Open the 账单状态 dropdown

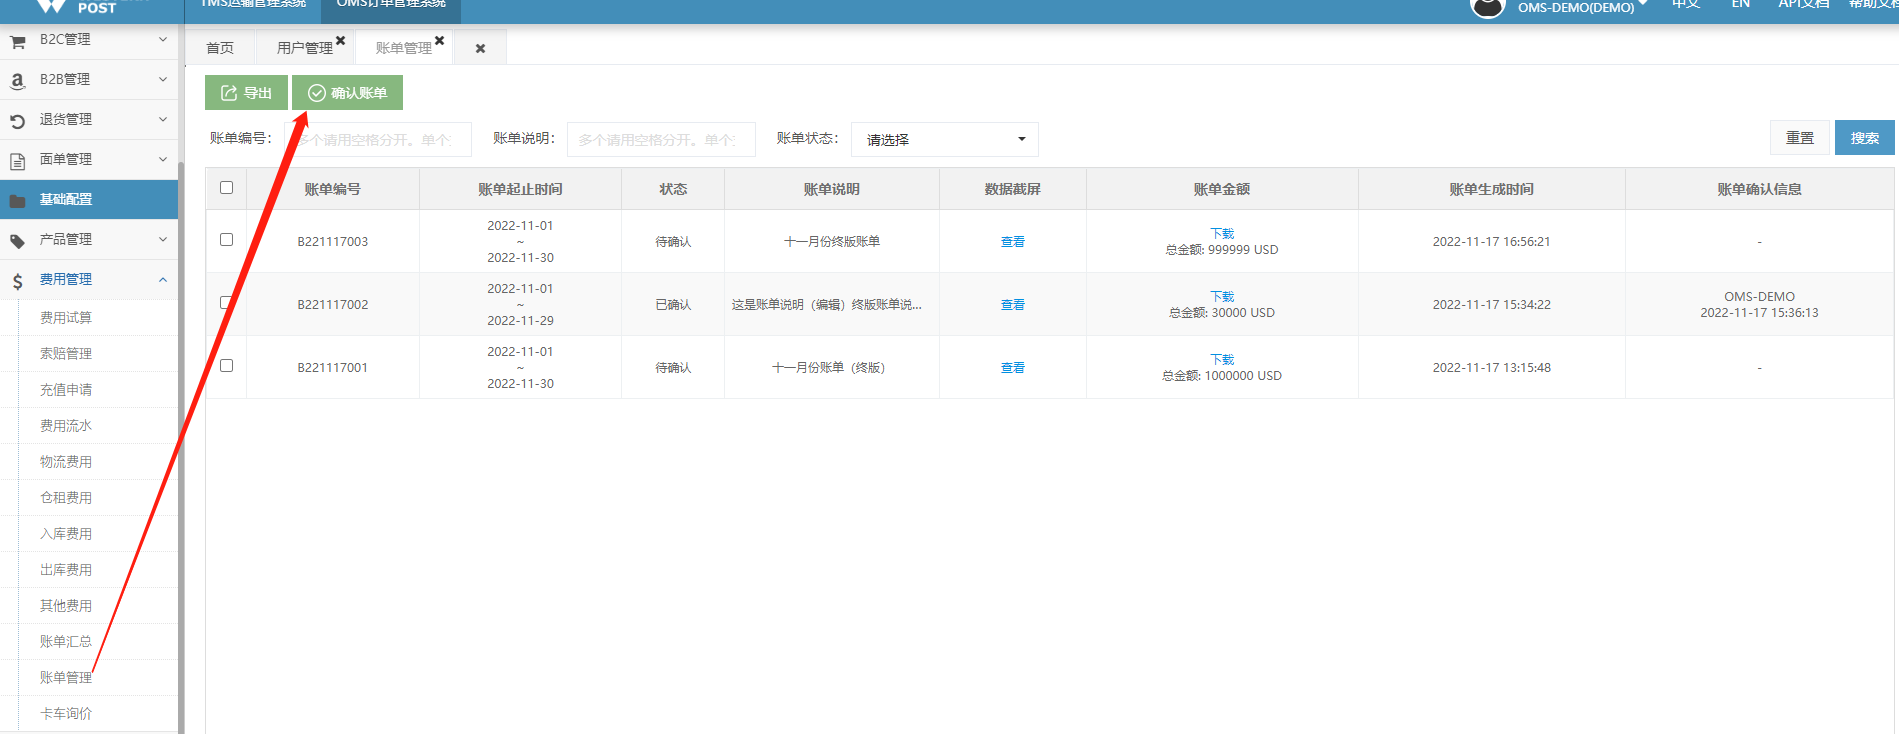944,139
